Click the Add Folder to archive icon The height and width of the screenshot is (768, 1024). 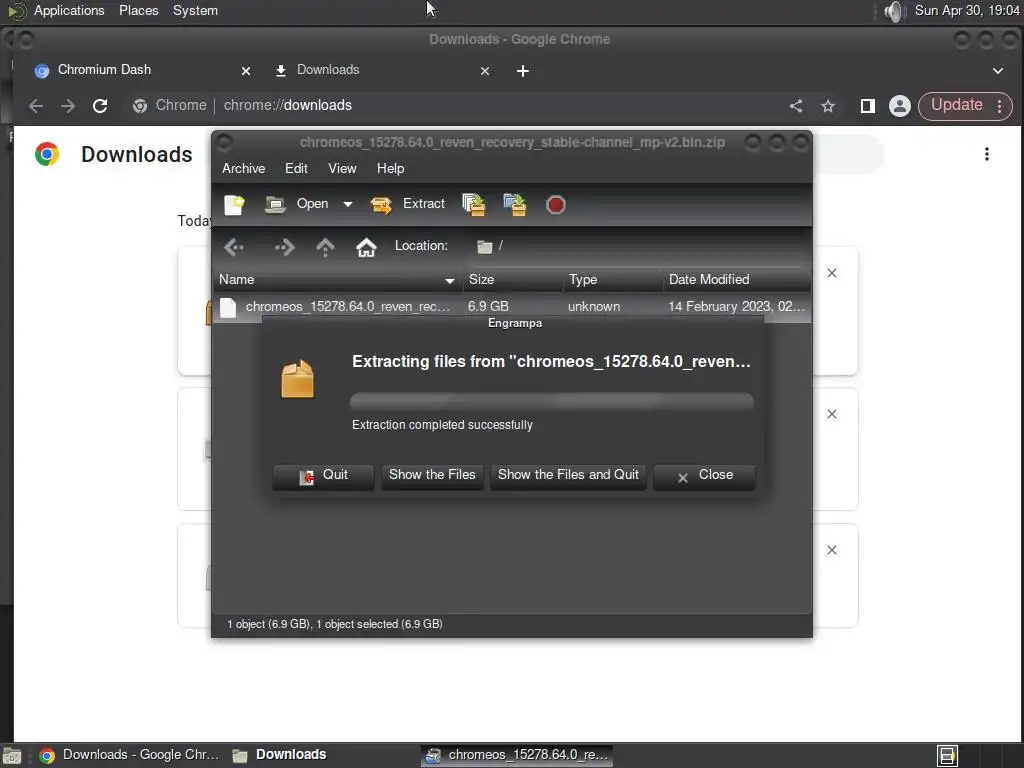pos(515,204)
